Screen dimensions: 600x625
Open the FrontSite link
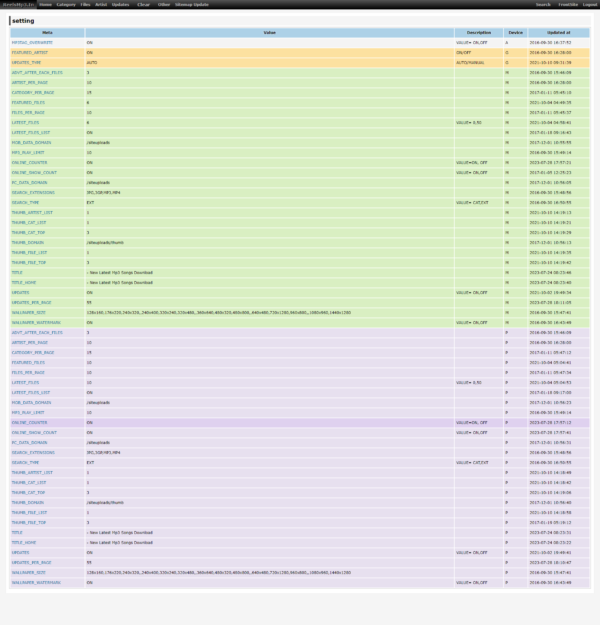pos(568,4)
